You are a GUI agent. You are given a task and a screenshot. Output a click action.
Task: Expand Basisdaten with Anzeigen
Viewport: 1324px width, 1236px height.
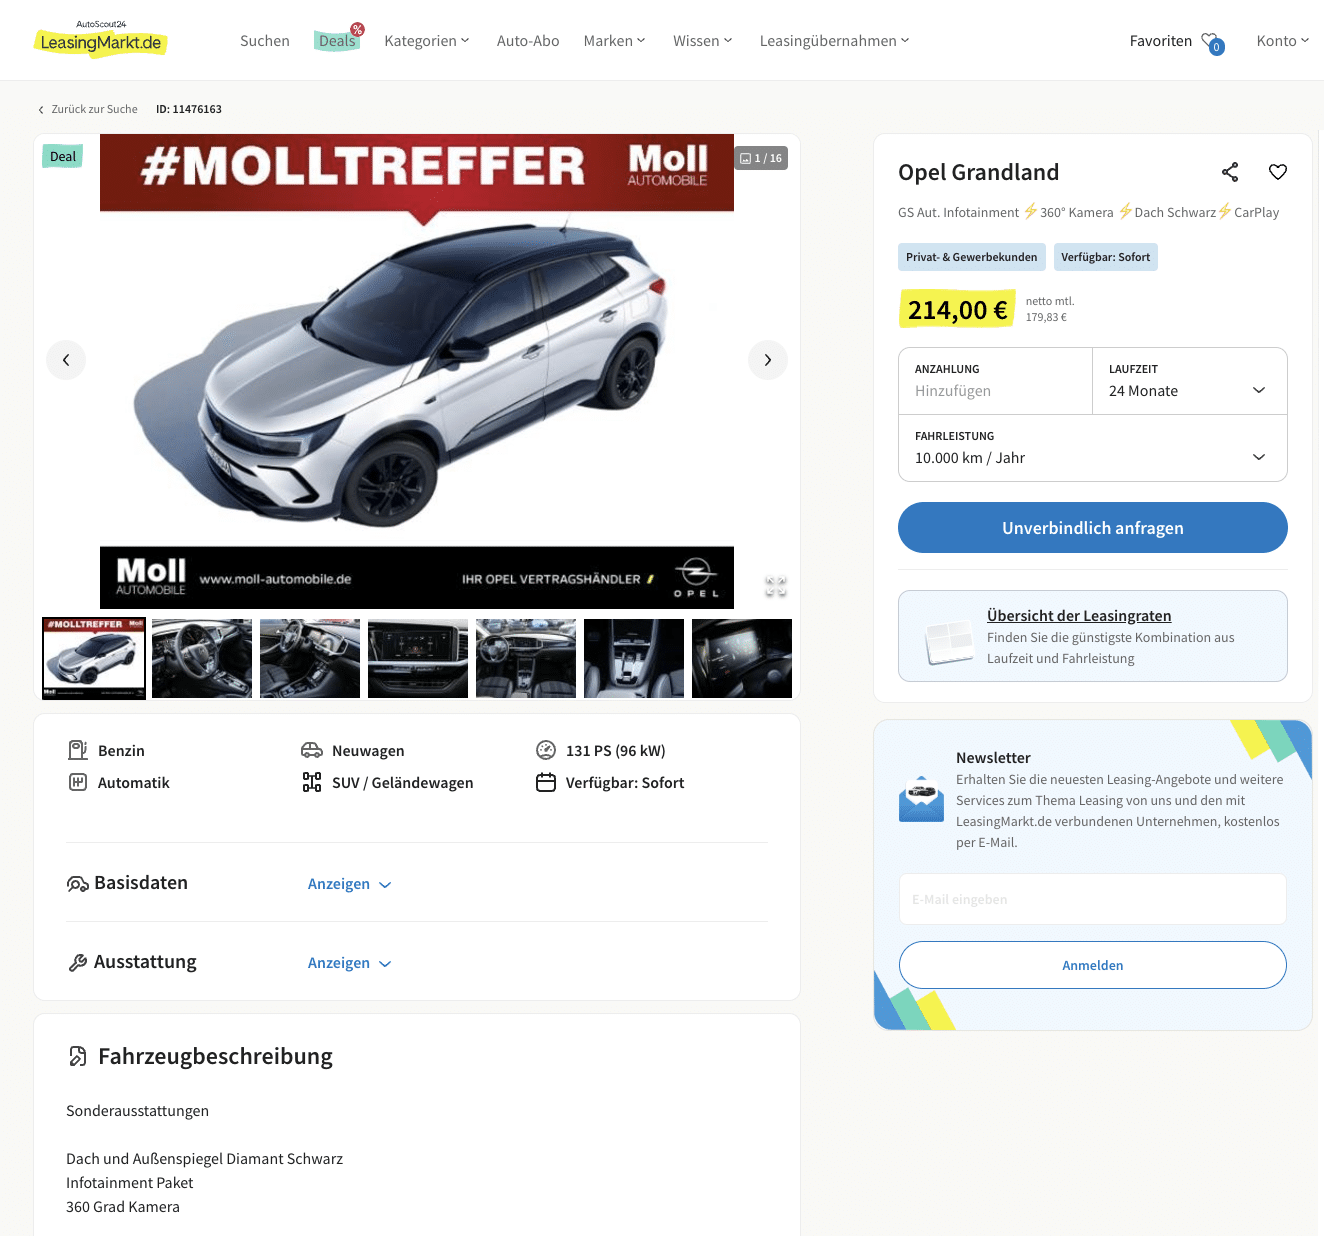(x=349, y=884)
